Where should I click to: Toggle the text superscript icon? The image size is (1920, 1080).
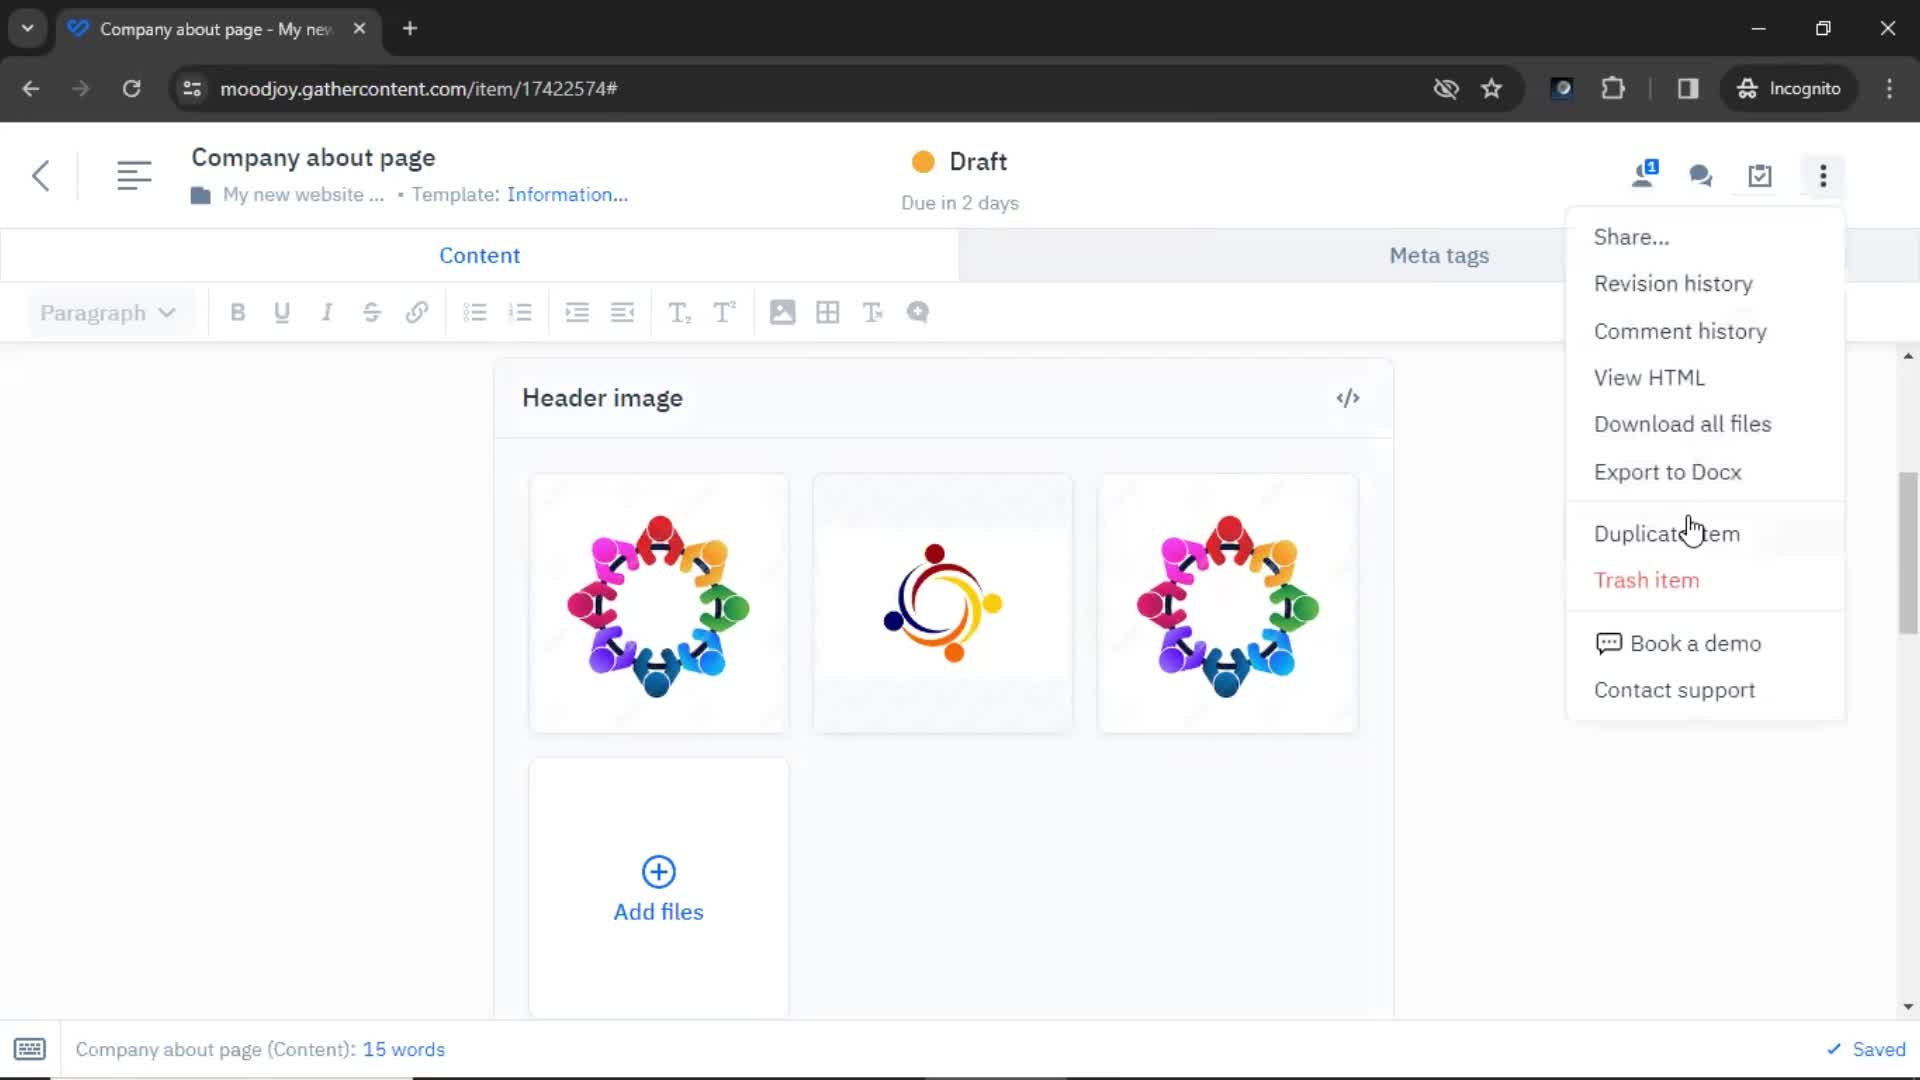723,313
